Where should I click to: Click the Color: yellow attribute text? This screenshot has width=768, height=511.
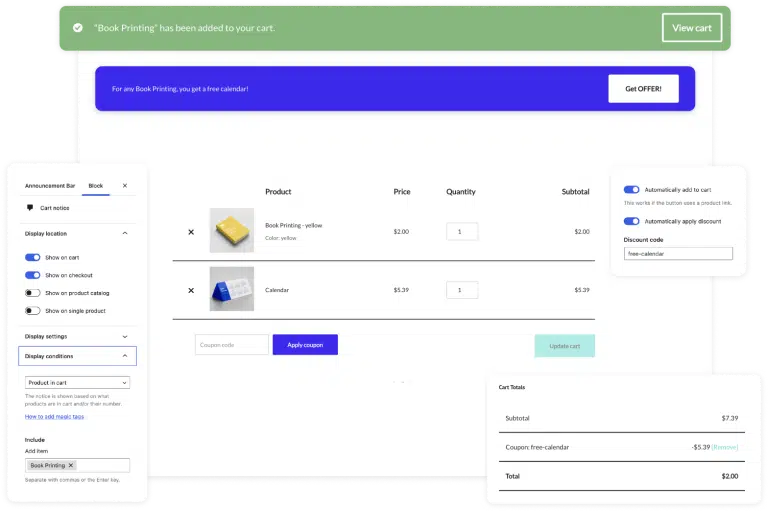[x=281, y=238]
